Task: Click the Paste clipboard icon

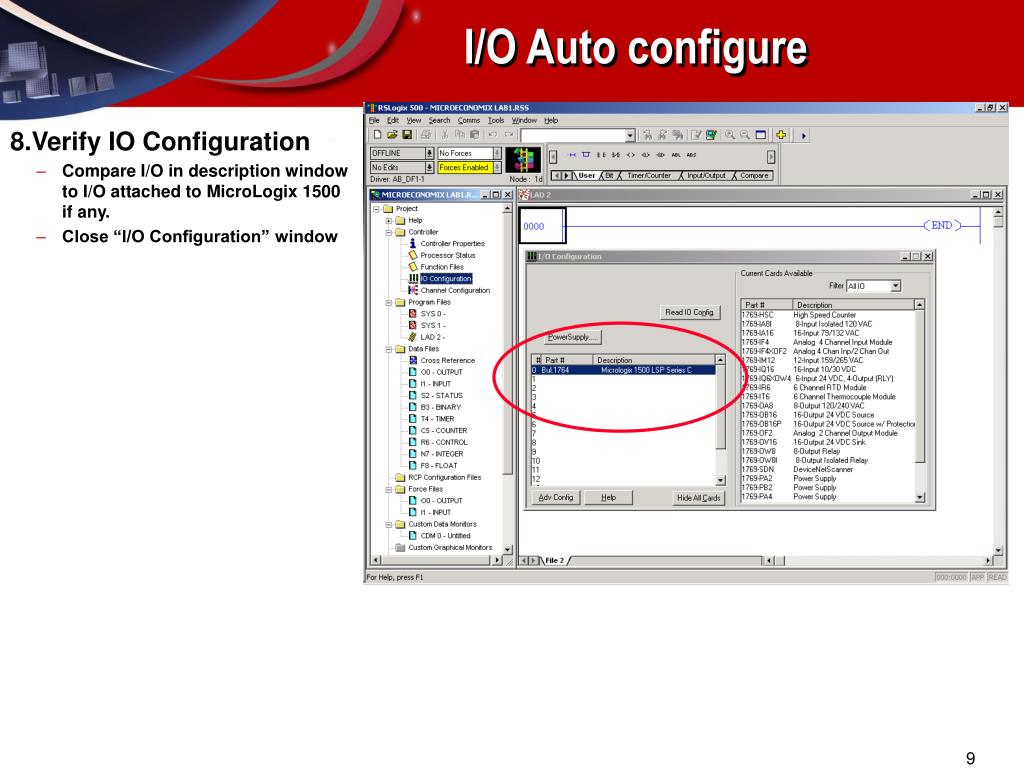Action: pos(475,135)
